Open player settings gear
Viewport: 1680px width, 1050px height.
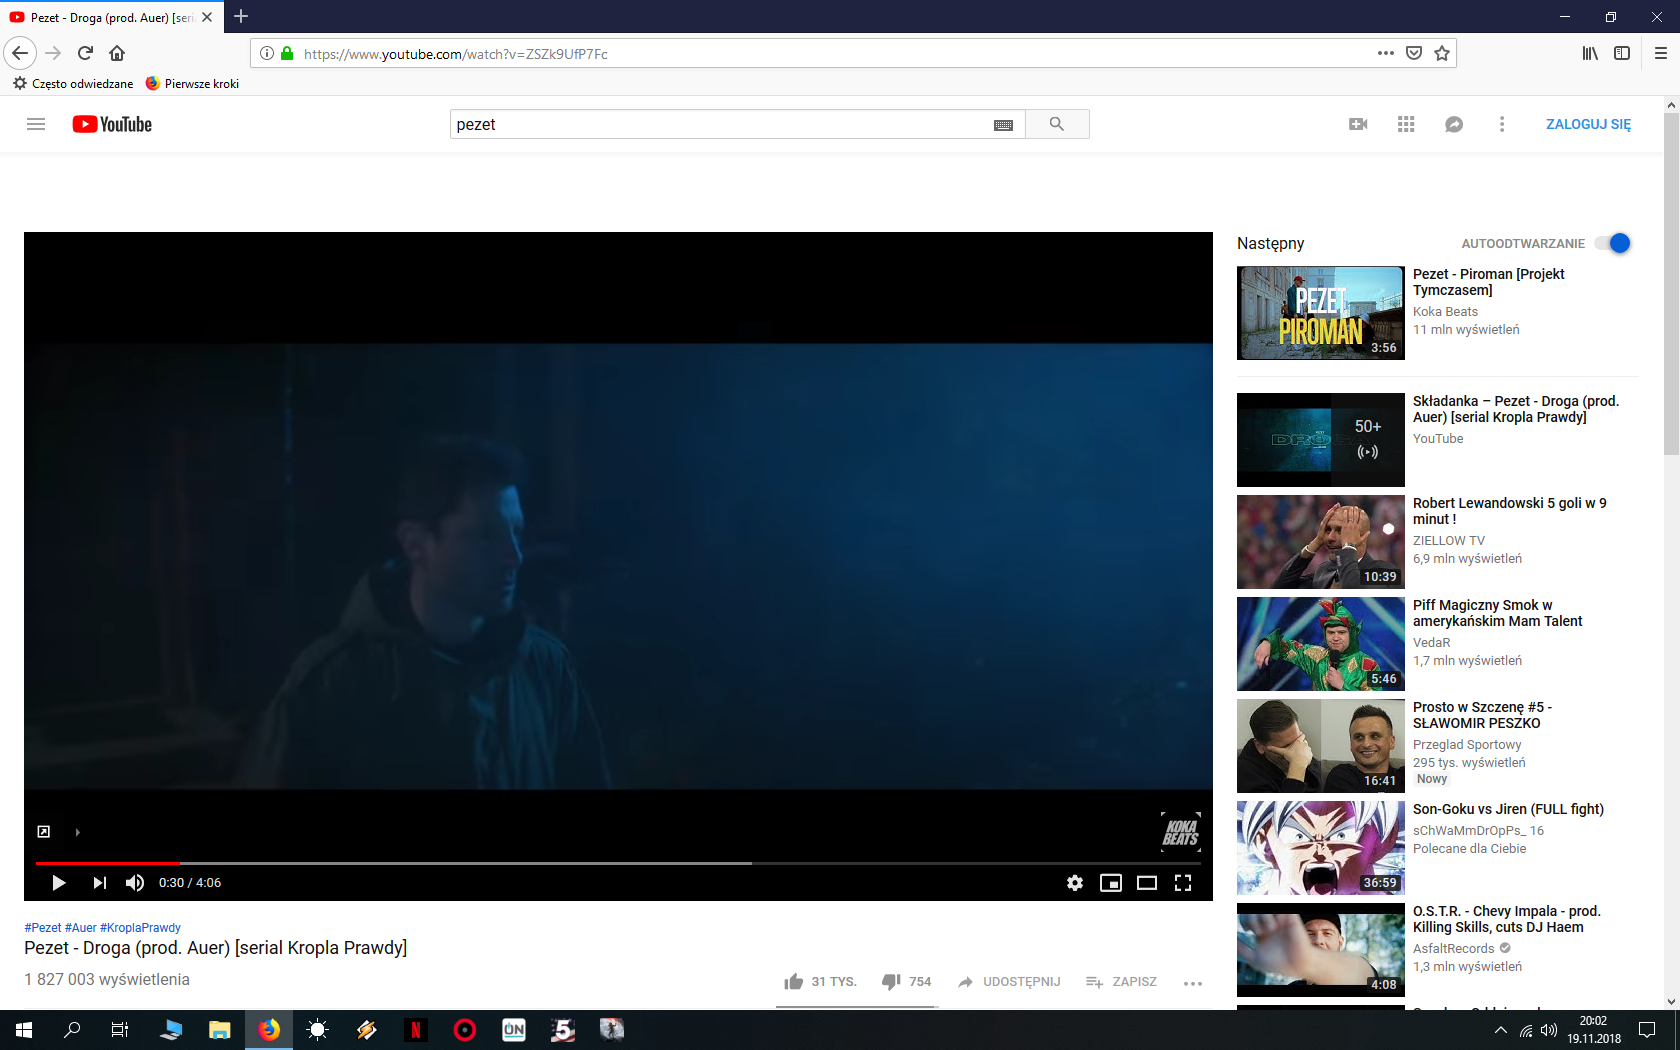[x=1075, y=883]
